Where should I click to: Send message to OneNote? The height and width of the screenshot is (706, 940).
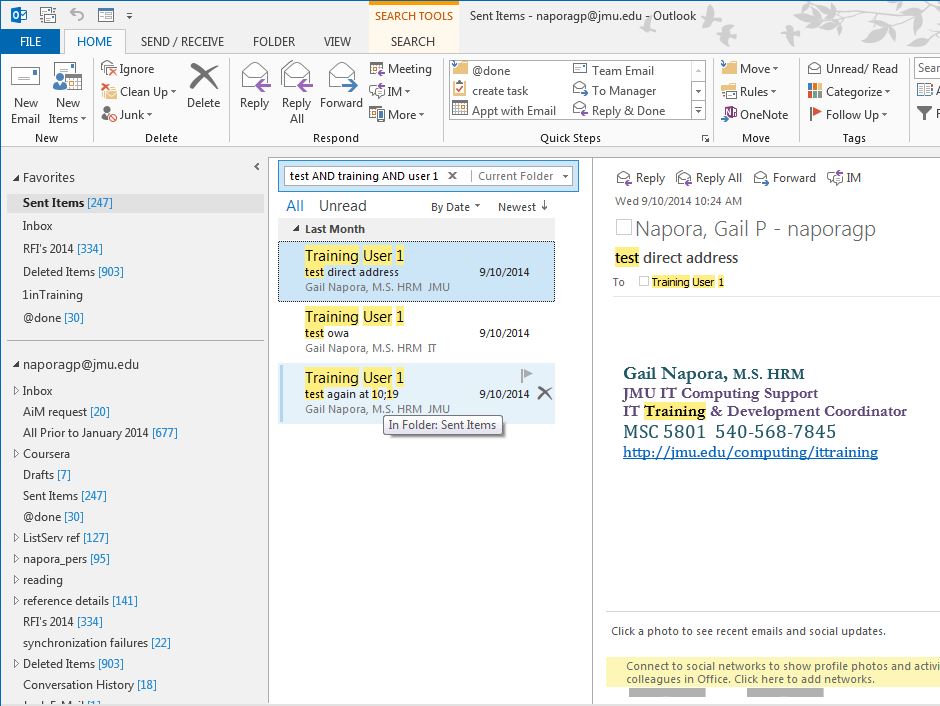pos(754,114)
